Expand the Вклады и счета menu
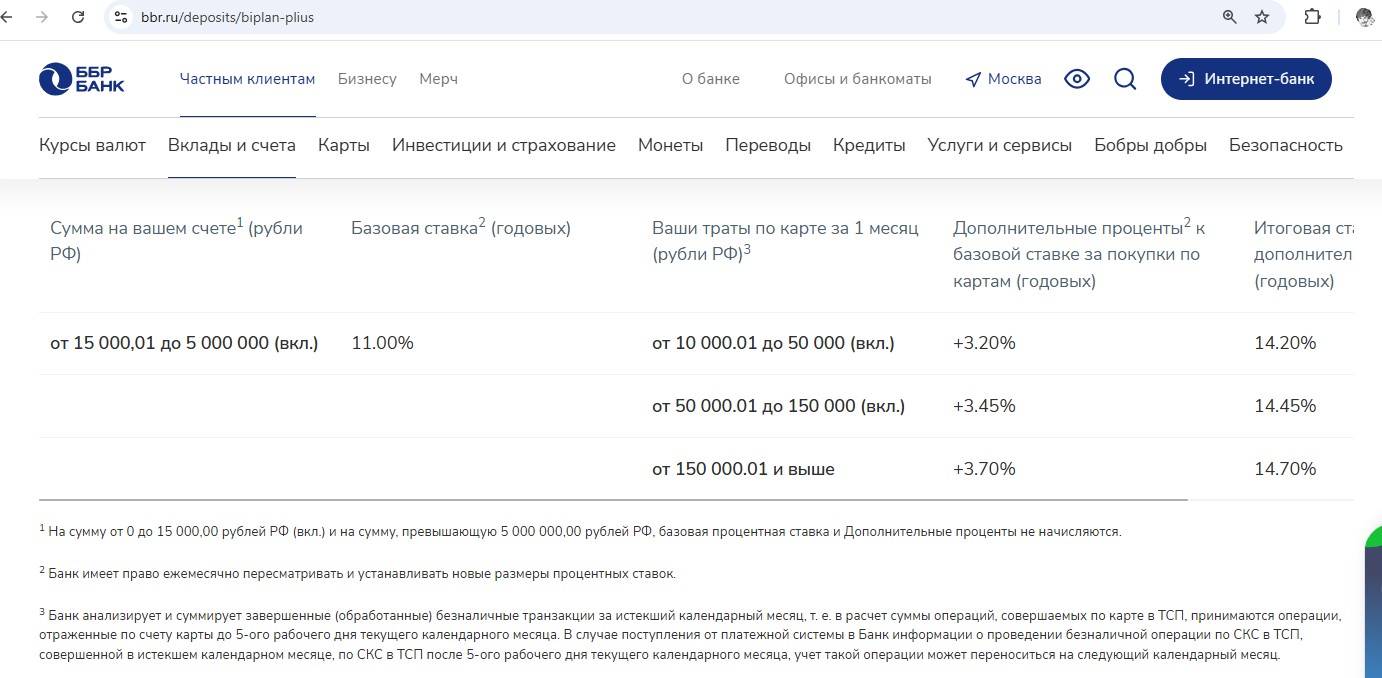1382x678 pixels. (x=231, y=145)
